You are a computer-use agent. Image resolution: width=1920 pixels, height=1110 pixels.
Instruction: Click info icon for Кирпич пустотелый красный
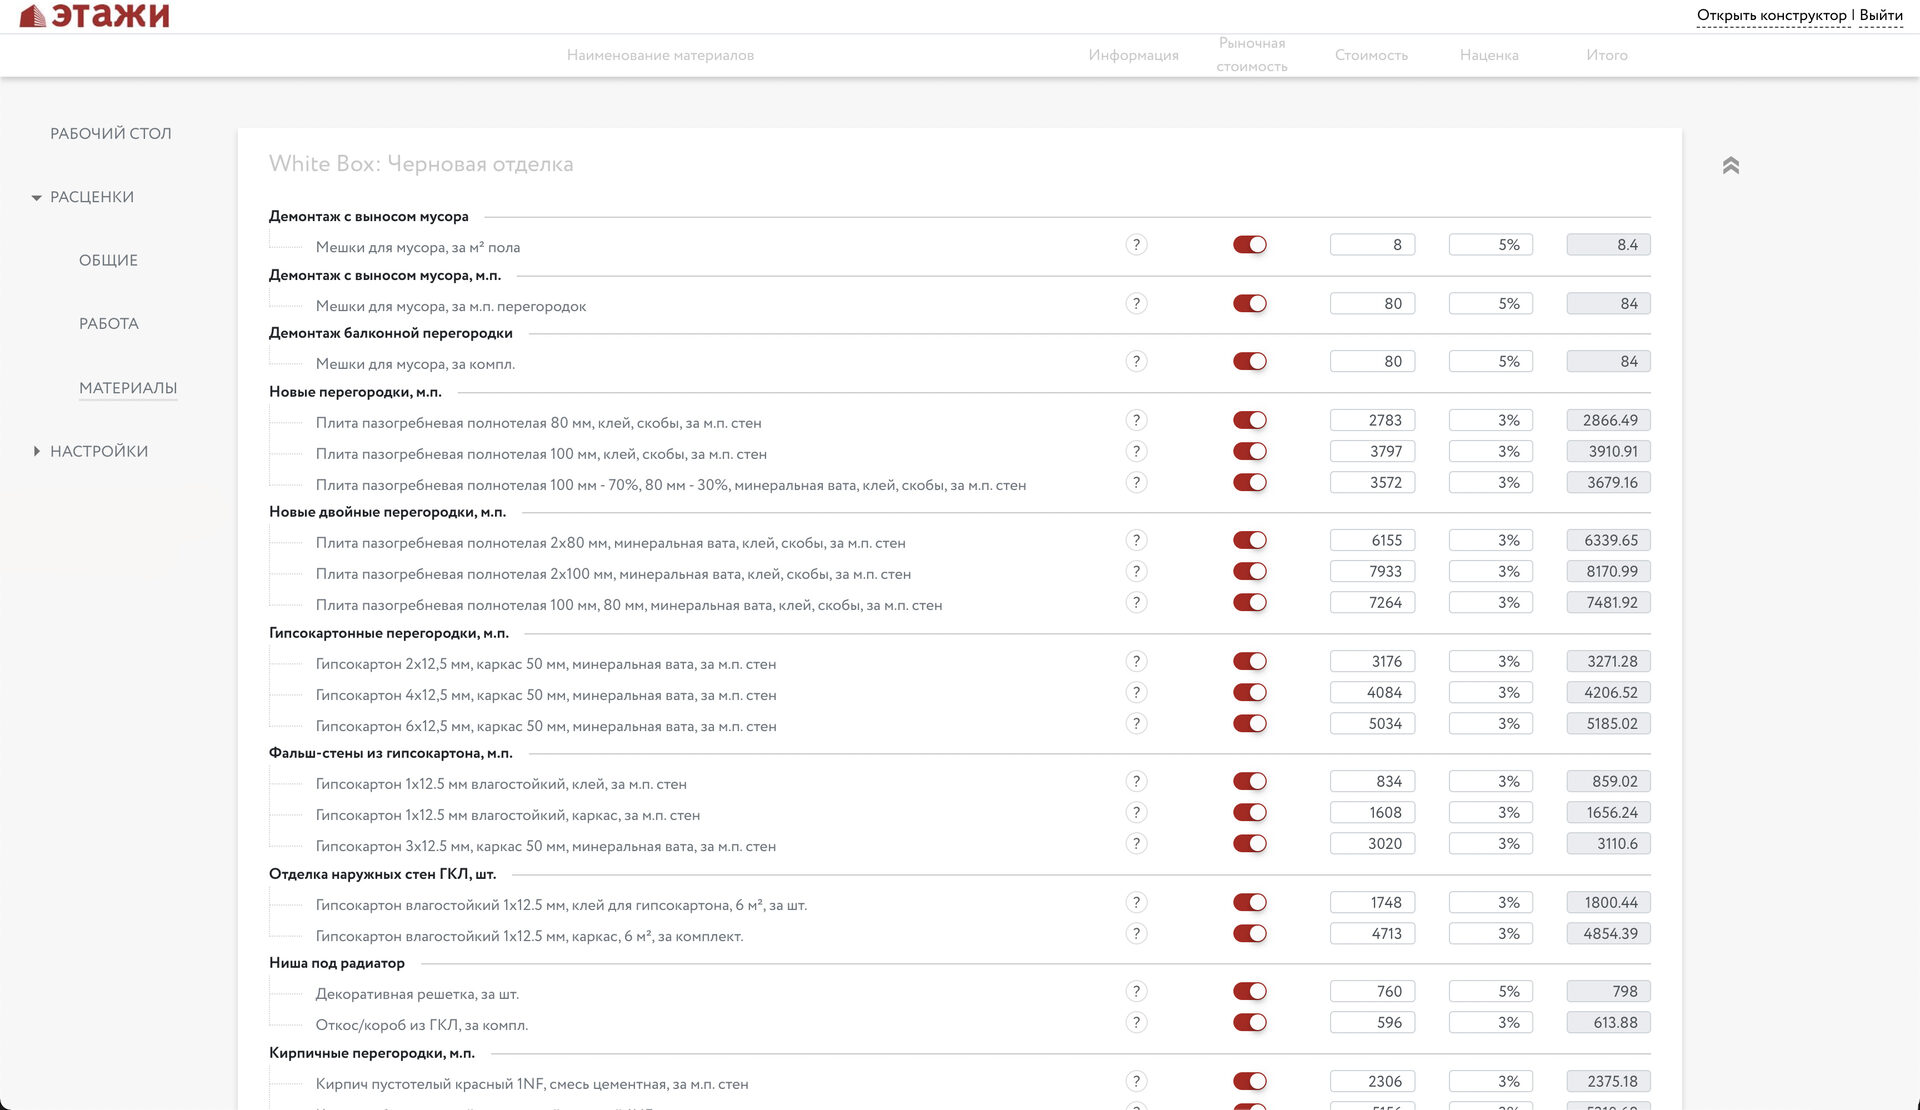(x=1136, y=1082)
